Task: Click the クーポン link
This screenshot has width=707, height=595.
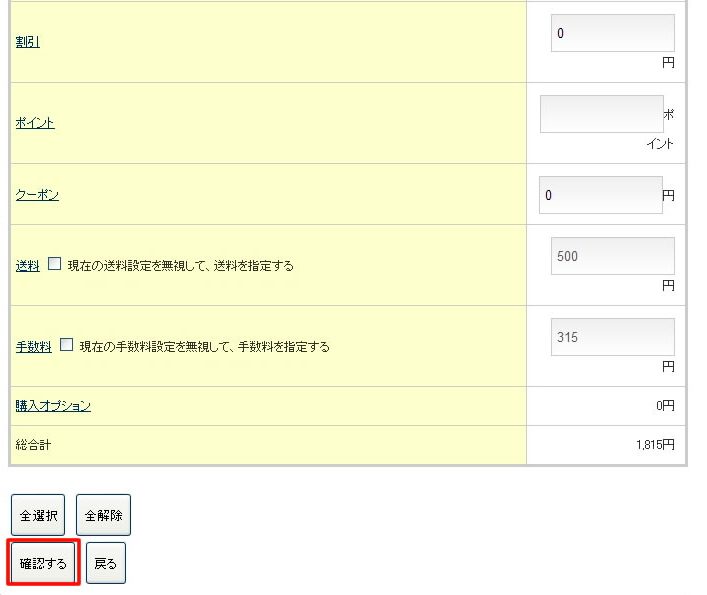Action: 37,195
